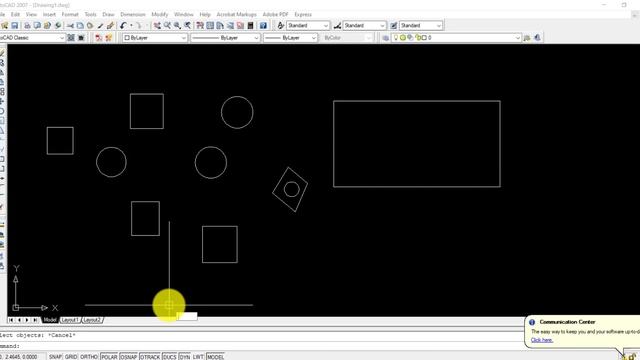Click the 'Click here' Communication Center link
Viewport: 640px width, 360px height.
pyautogui.click(x=542, y=340)
